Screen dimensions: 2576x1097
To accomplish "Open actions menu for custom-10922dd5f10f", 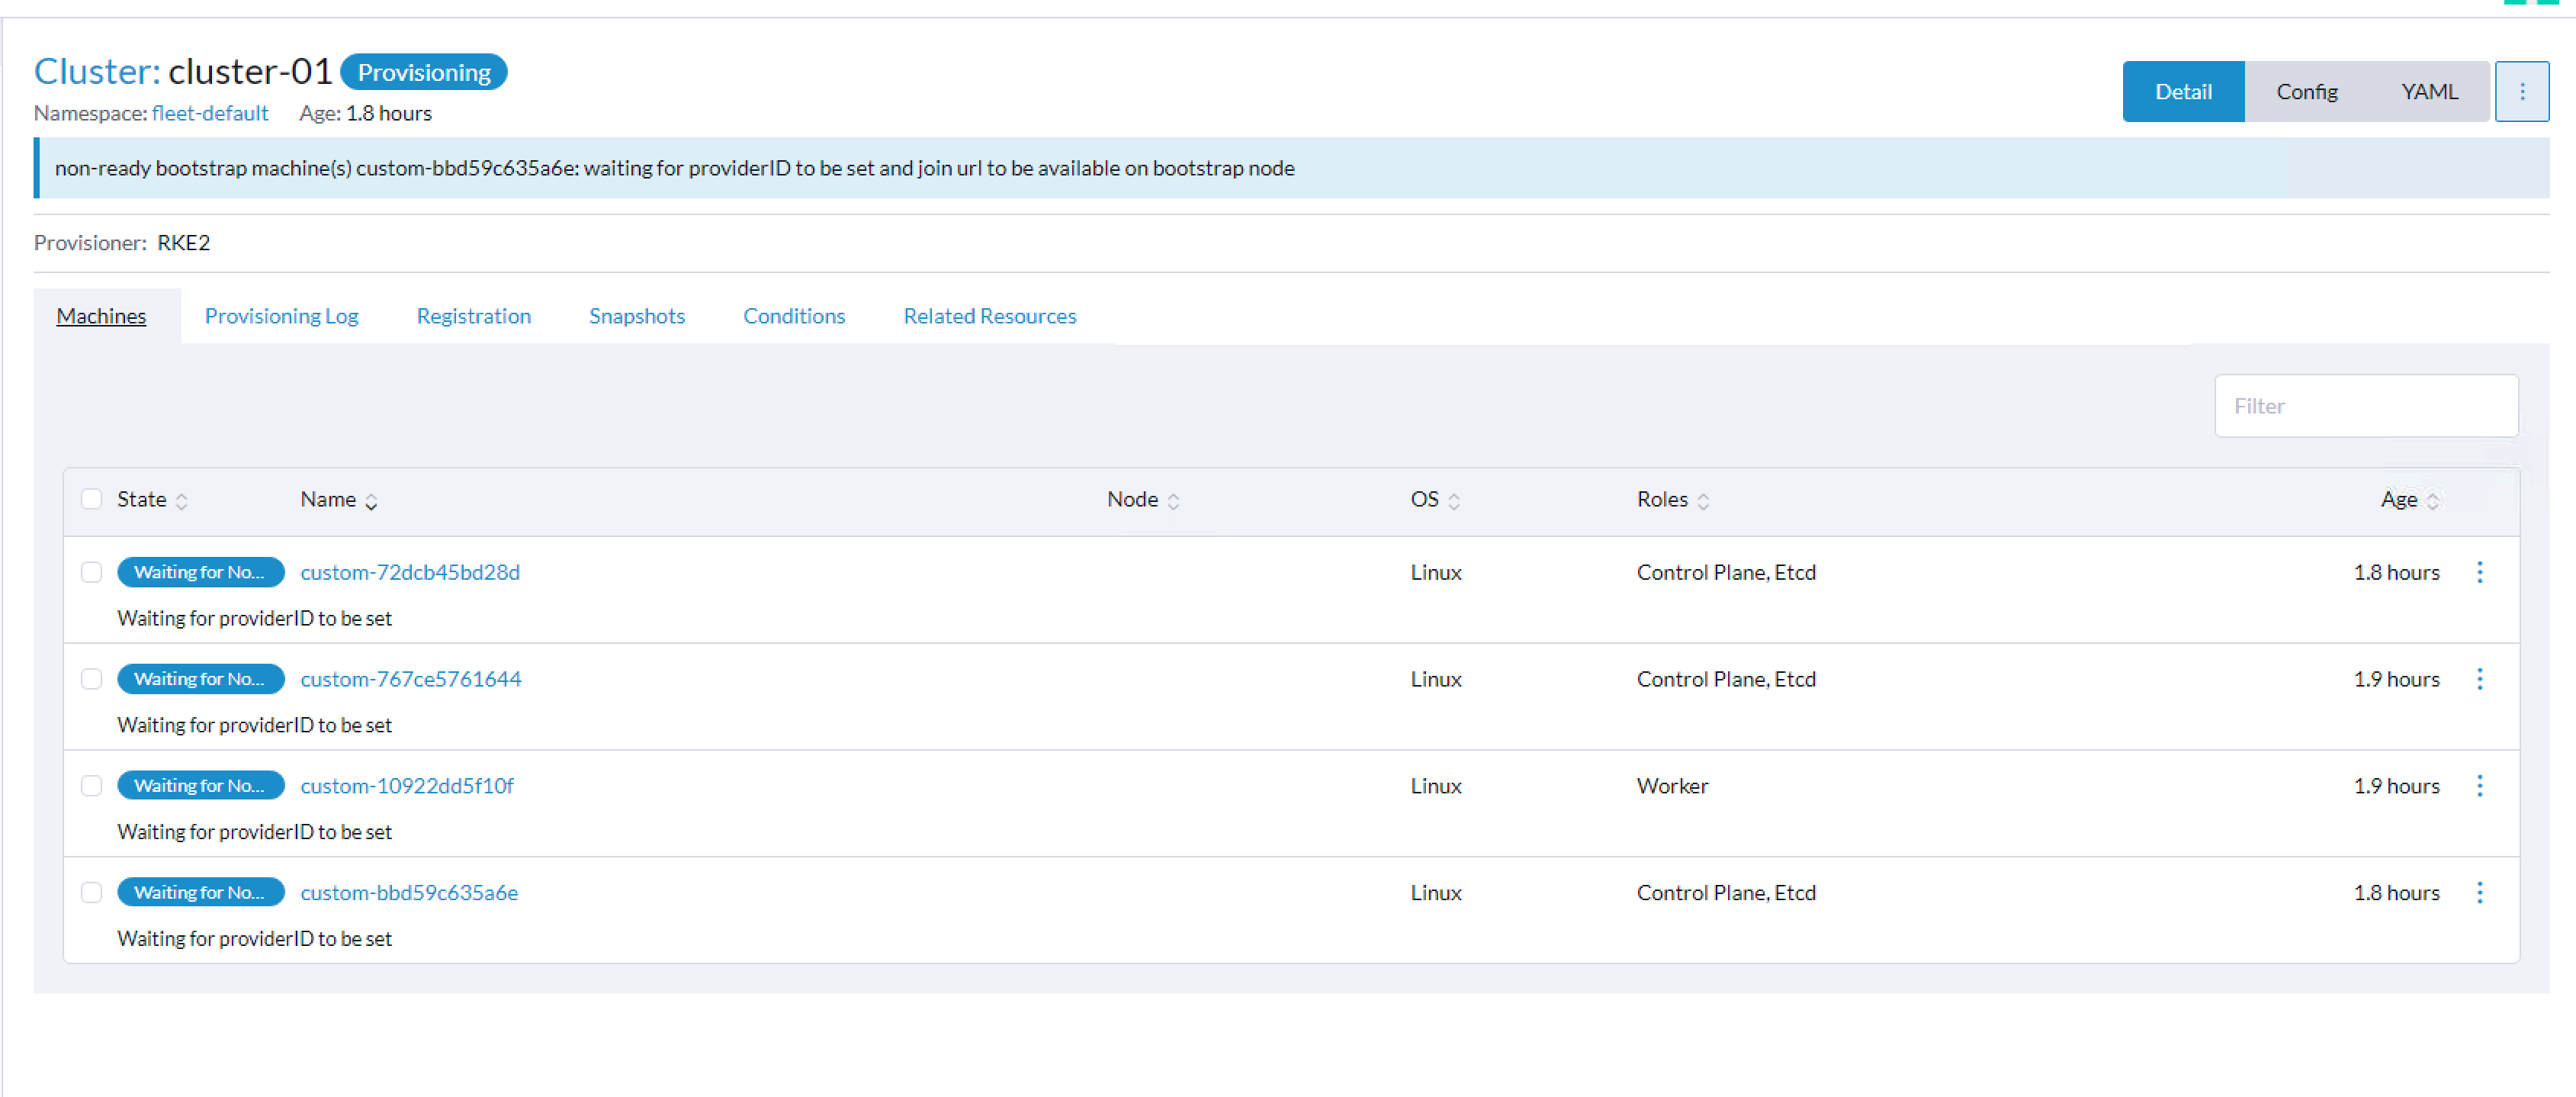I will (2480, 786).
